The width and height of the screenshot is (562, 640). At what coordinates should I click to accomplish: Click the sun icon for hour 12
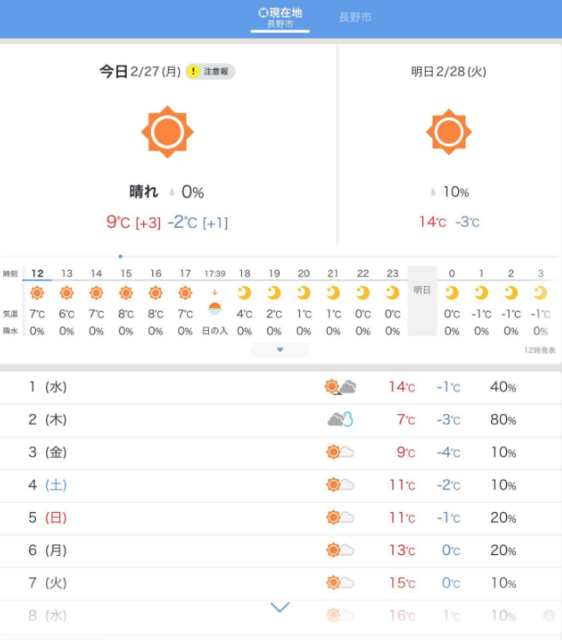[37, 293]
